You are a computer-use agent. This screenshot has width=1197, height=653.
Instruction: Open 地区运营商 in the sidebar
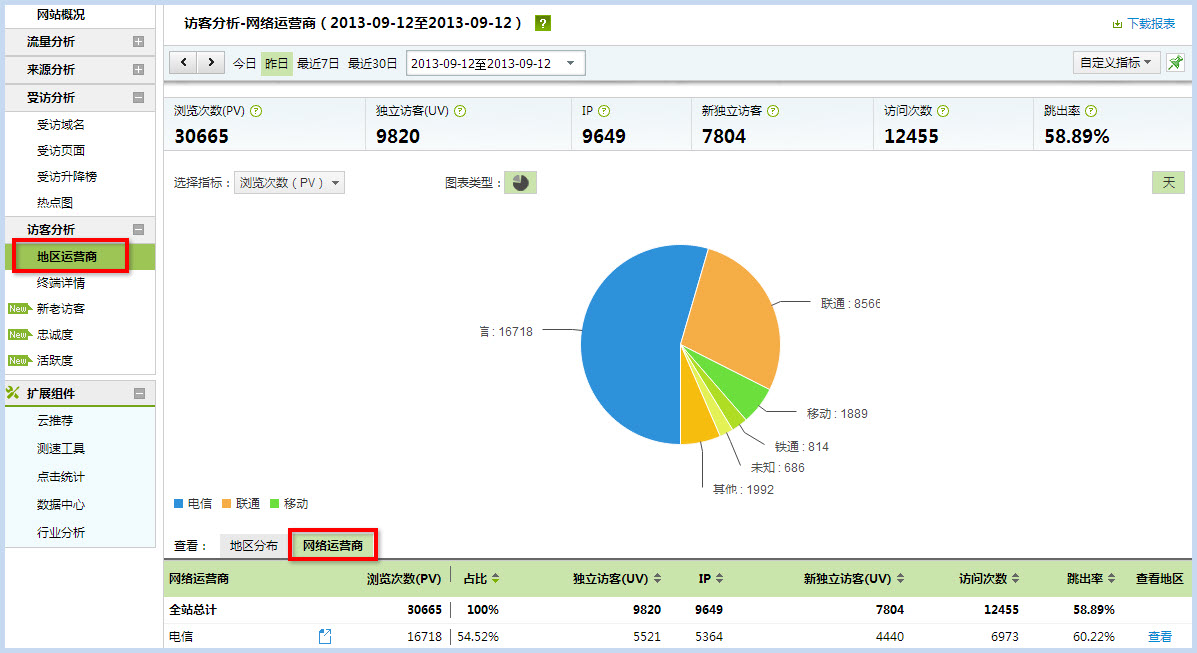point(79,257)
